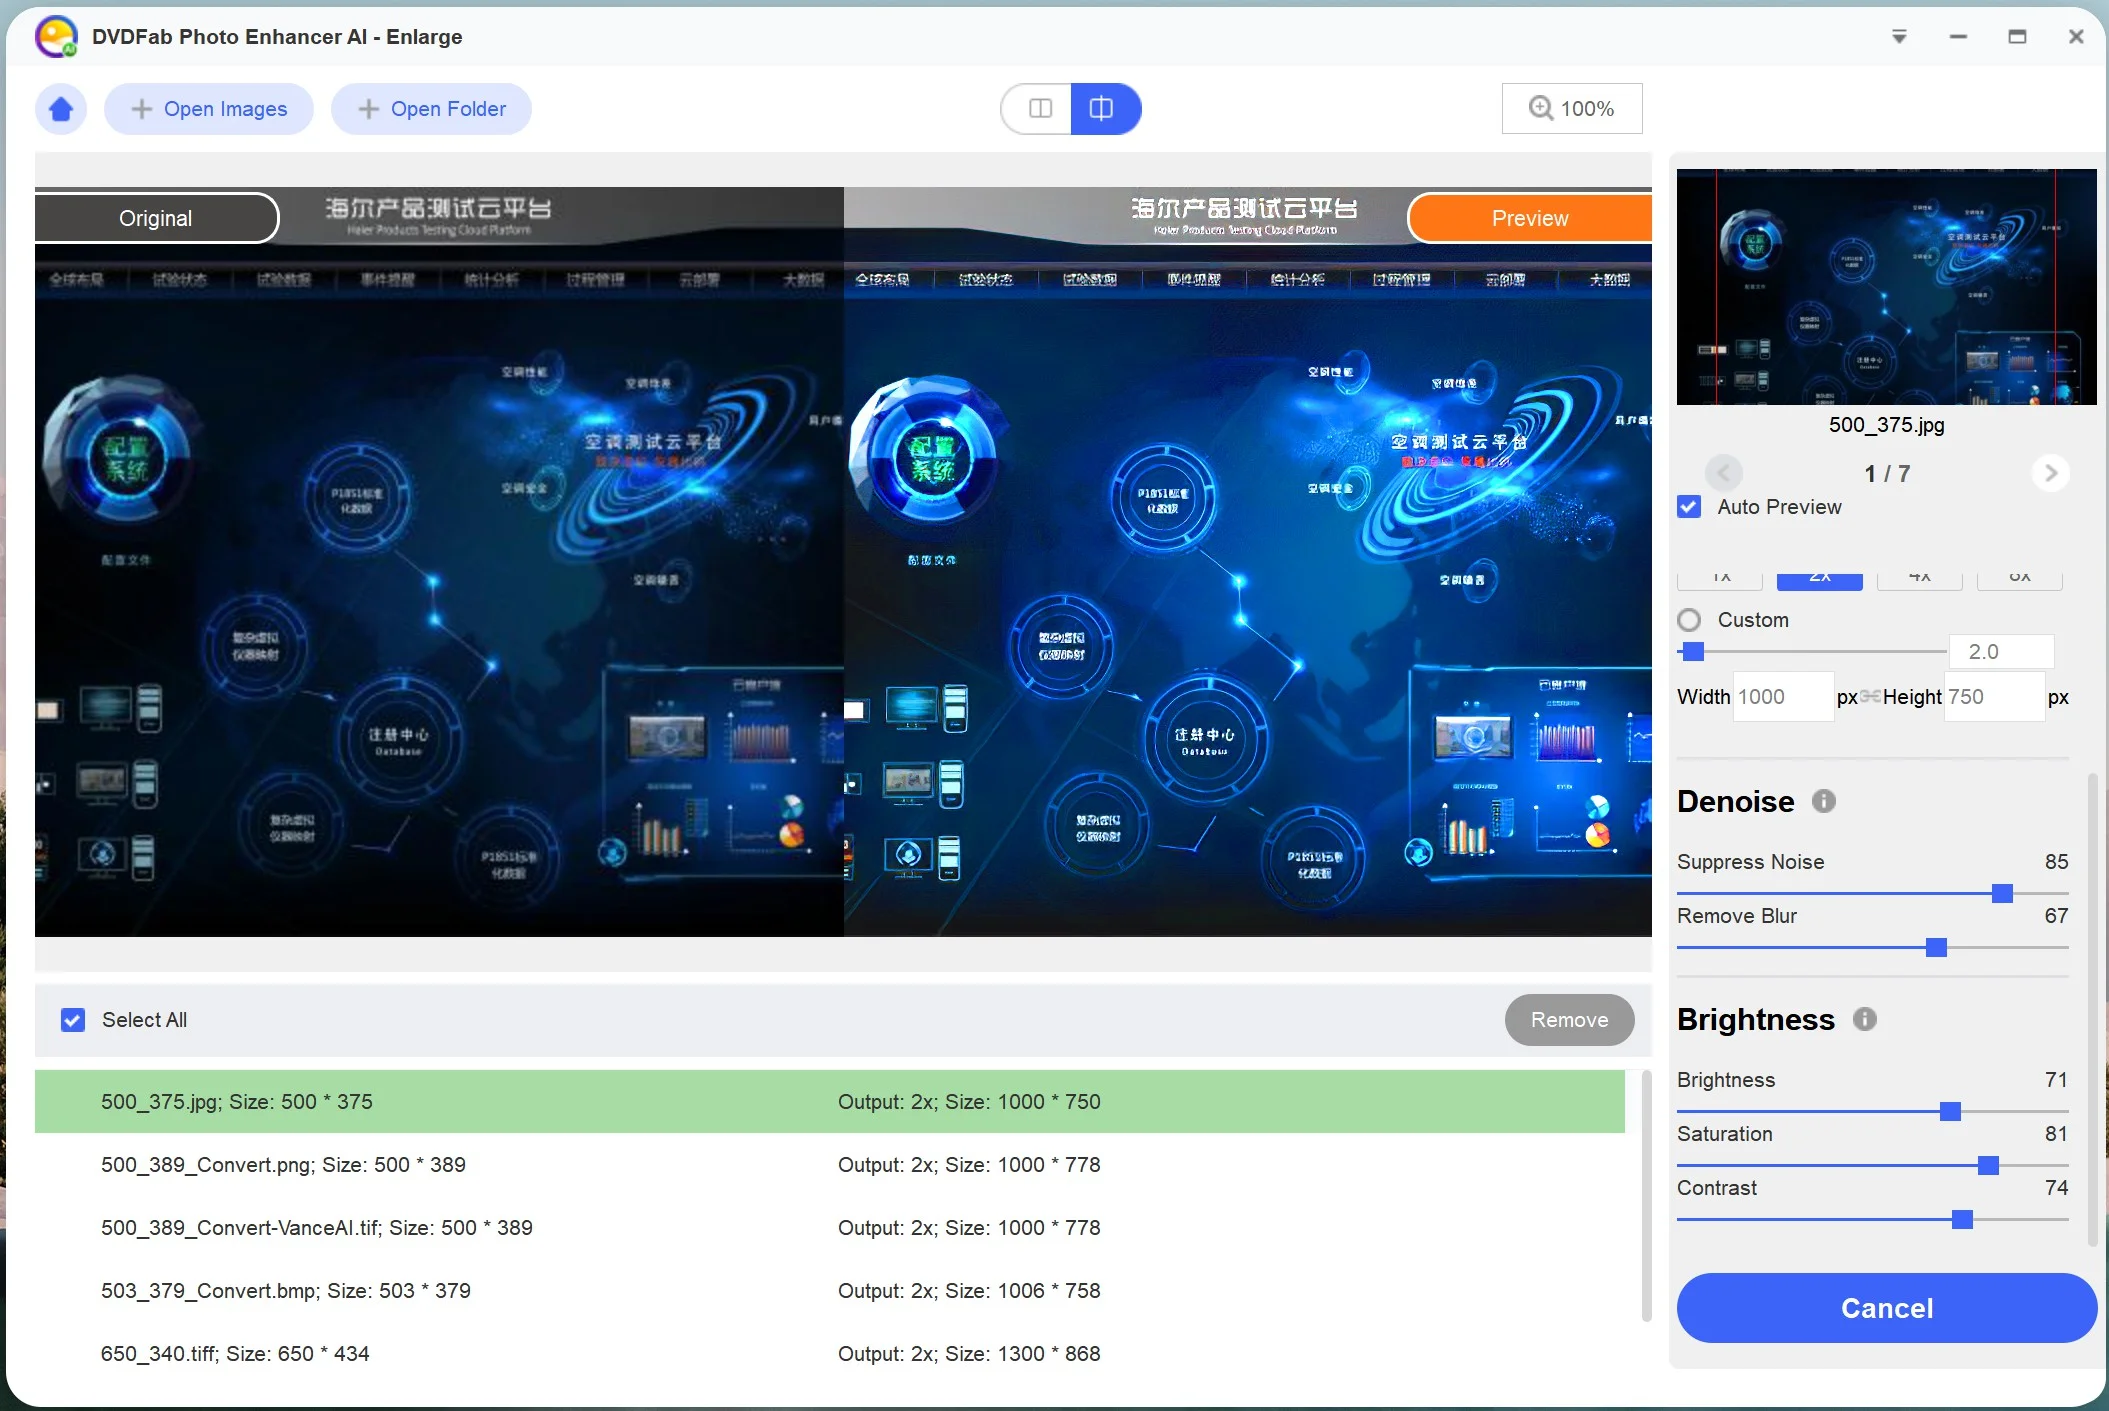Go to previous image arrow

[x=1723, y=473]
